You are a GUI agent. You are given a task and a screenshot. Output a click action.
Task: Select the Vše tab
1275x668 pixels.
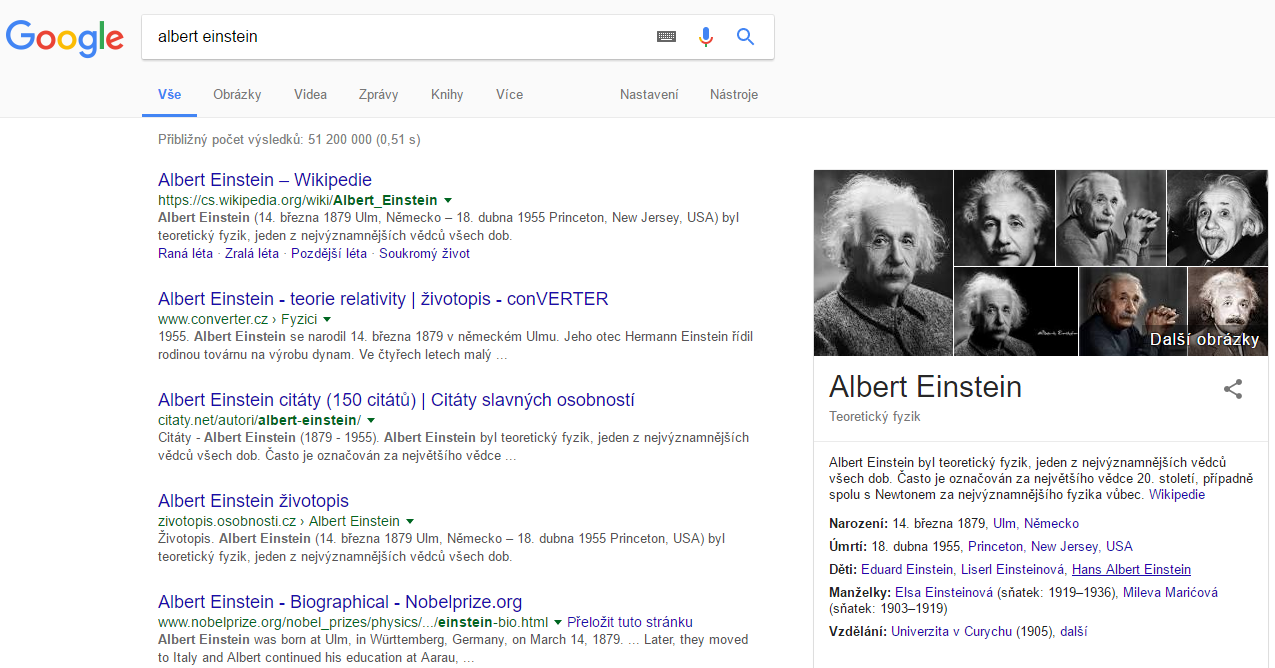(169, 95)
